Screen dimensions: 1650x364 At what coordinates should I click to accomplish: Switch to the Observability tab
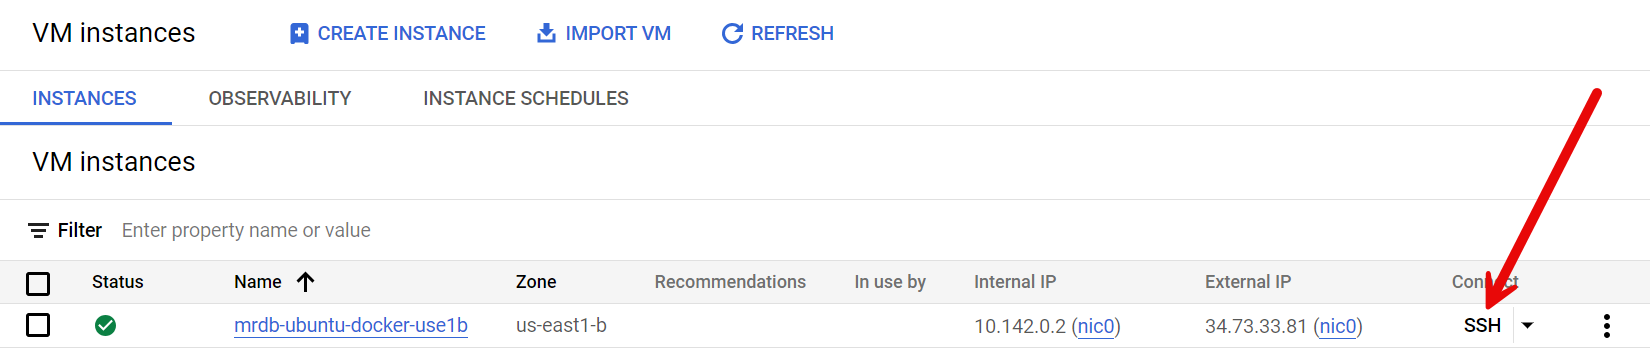280,98
